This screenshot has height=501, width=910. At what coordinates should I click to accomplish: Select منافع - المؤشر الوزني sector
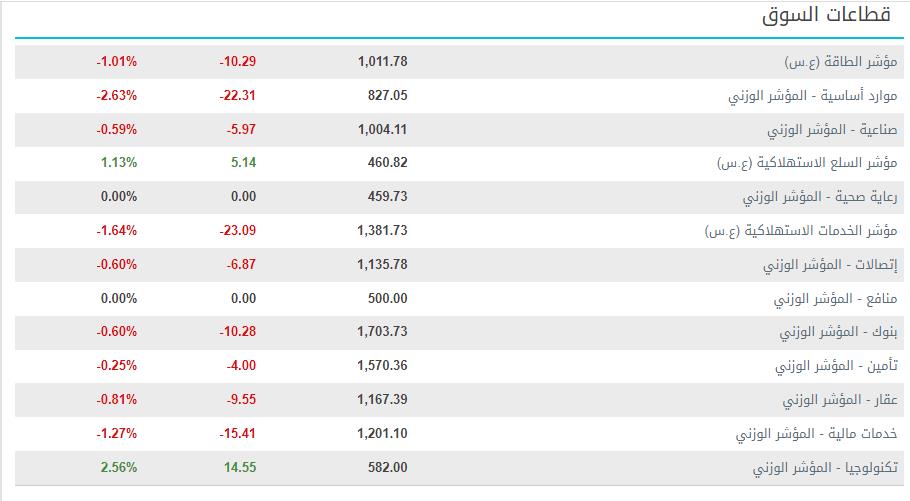(835, 299)
